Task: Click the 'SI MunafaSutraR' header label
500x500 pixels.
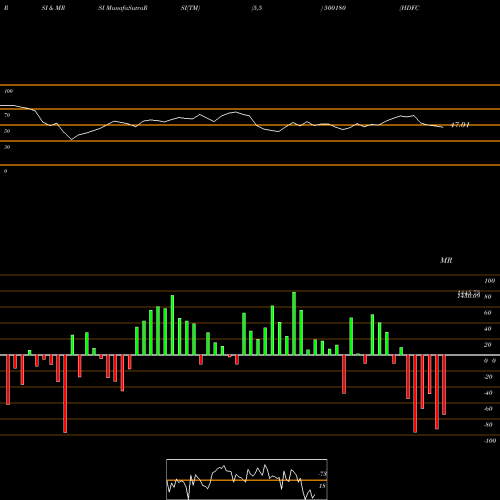Action: tap(123, 8)
